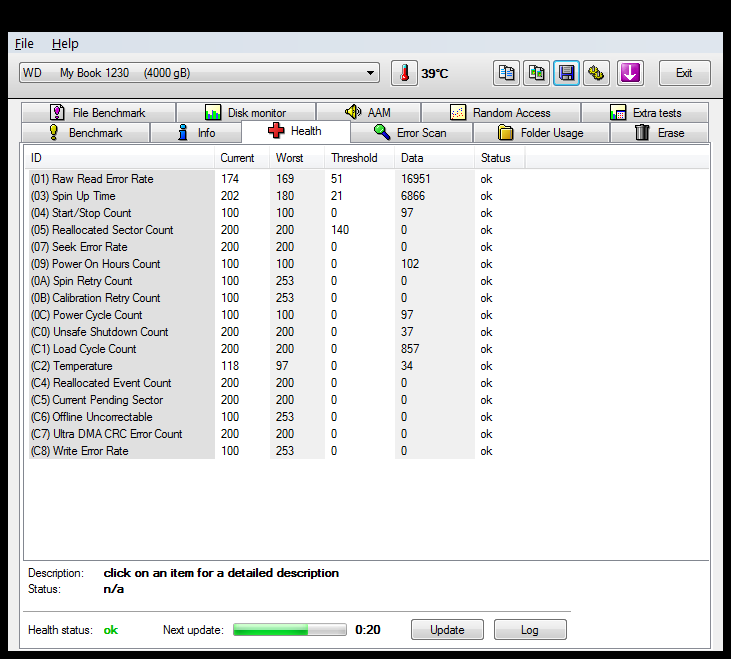Select the (09) Power On Hours Count row

click(275, 264)
